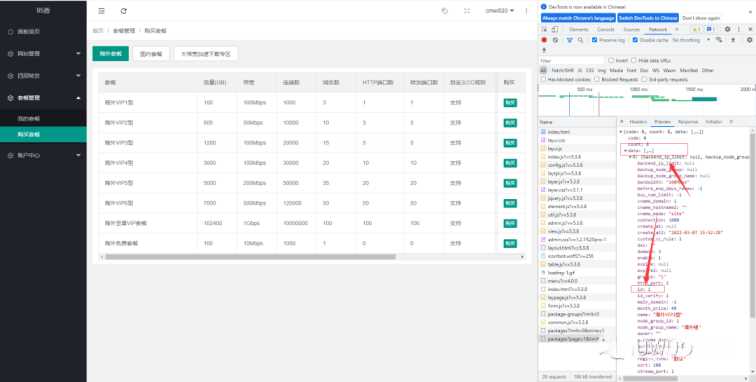Click the table's horizontal scrollbar

click(x=250, y=257)
